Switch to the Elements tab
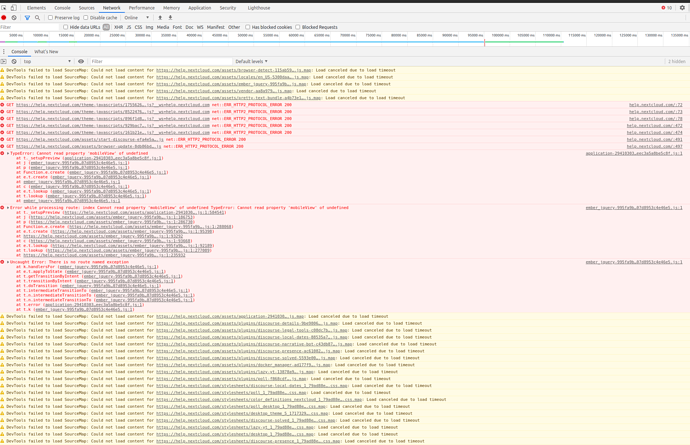The height and width of the screenshot is (445, 690). point(36,8)
